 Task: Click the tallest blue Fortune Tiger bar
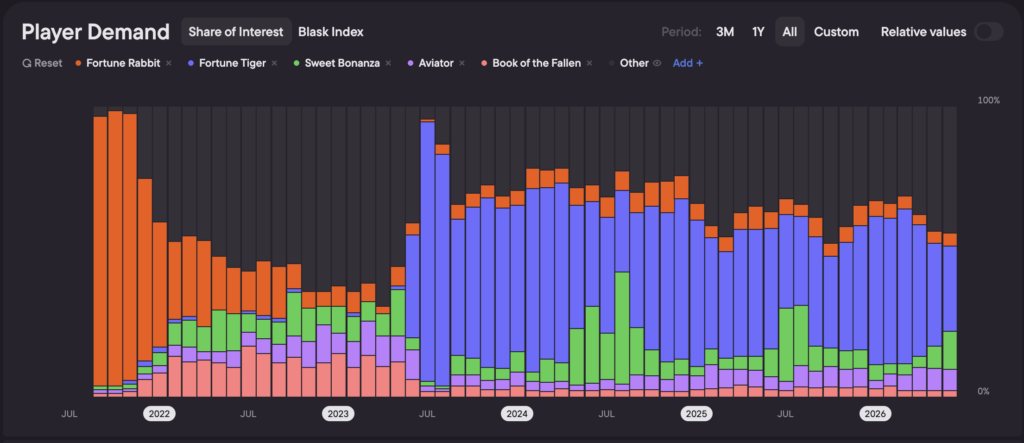point(427,252)
